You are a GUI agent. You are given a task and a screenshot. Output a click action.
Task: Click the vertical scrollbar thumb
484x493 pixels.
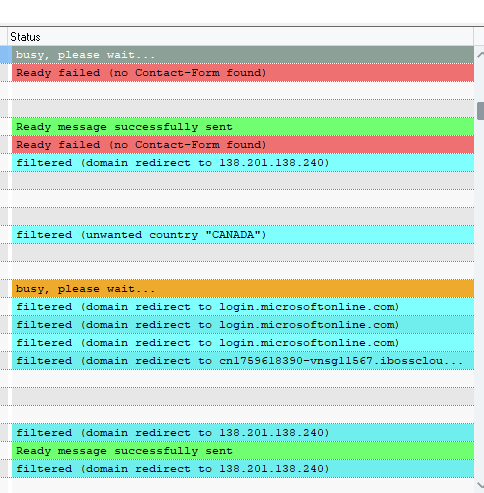480,111
